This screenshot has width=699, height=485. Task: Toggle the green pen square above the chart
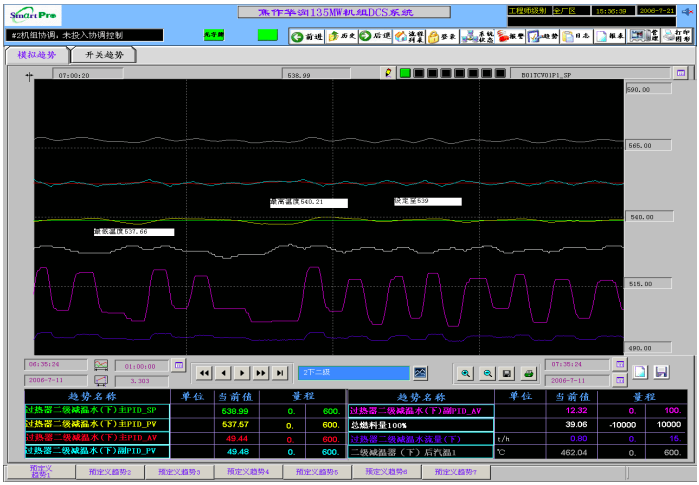(x=405, y=73)
